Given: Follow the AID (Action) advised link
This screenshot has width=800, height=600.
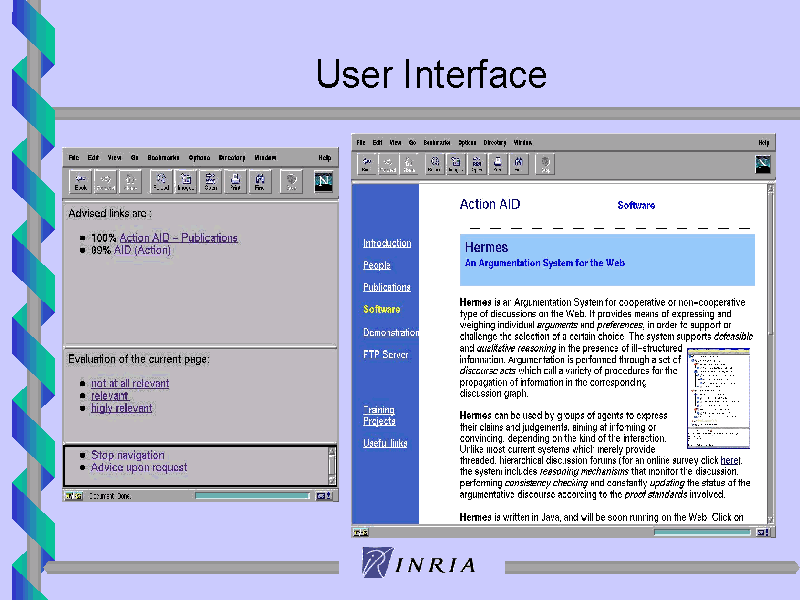Looking at the screenshot, I should [142, 250].
